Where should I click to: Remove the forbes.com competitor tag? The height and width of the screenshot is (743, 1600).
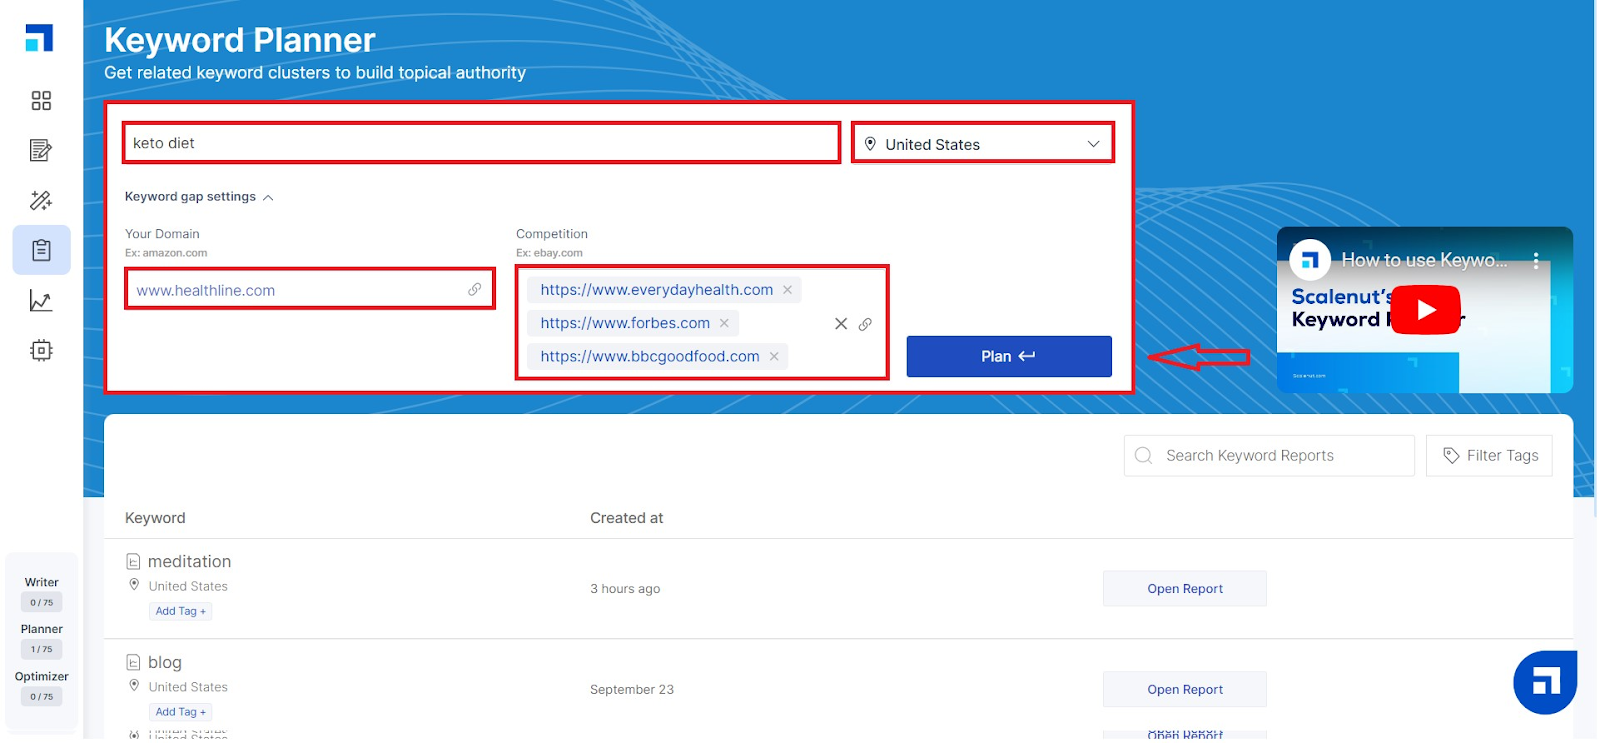(x=724, y=323)
